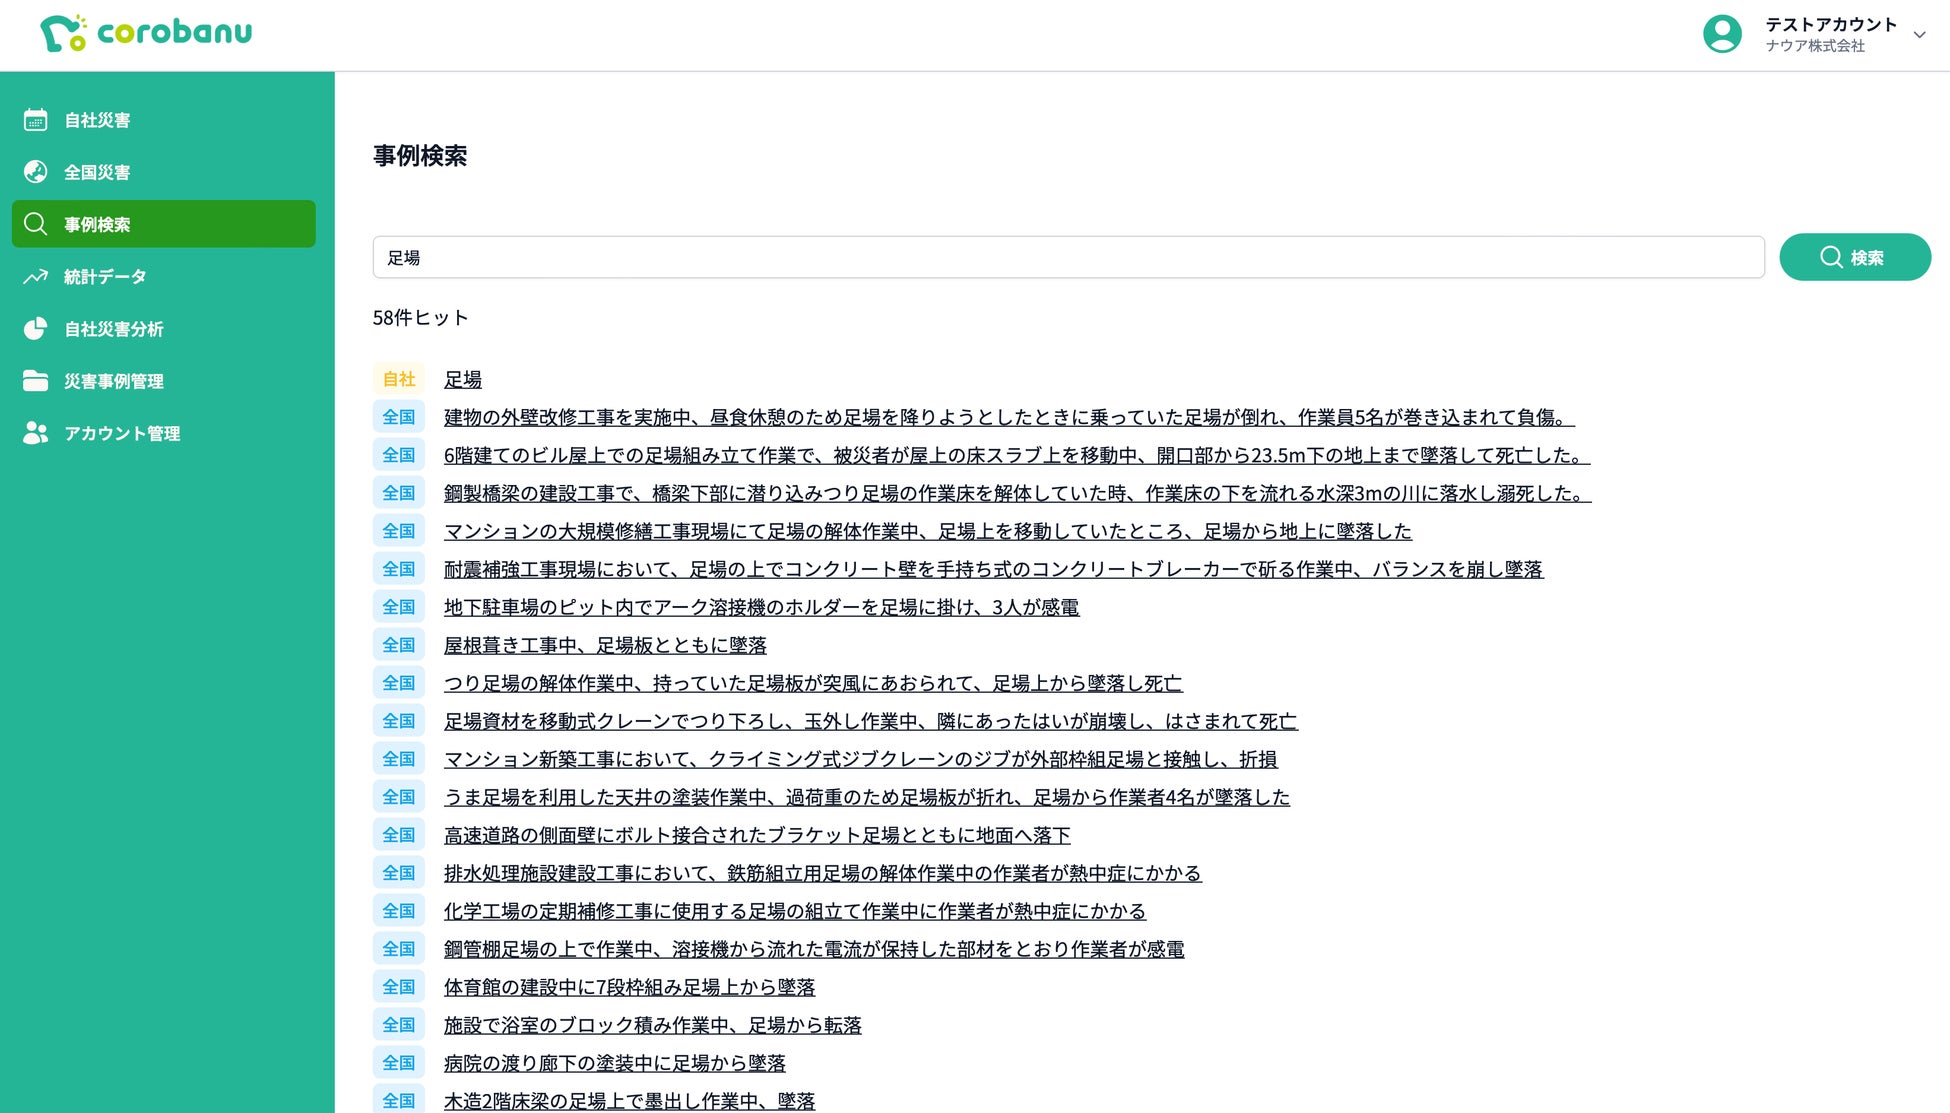Viewport: 1950px width, 1113px height.
Task: Click the people icon for アカウント管理
Action: (36, 433)
